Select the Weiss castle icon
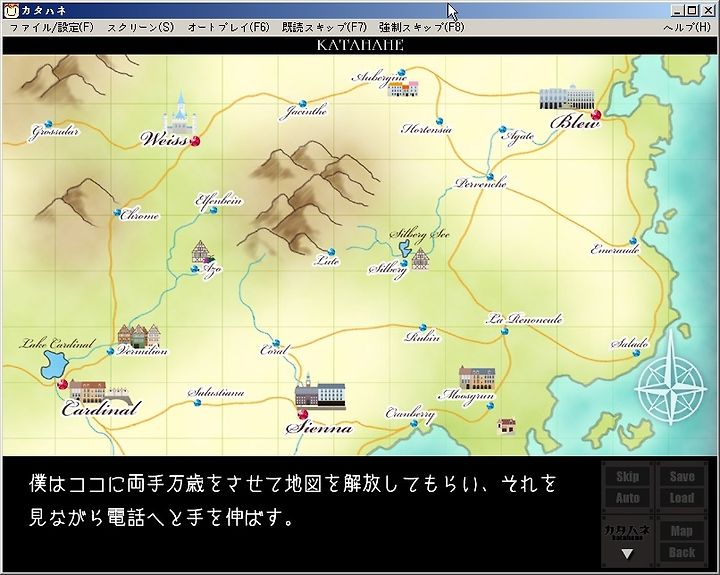This screenshot has width=720, height=575. coord(180,113)
